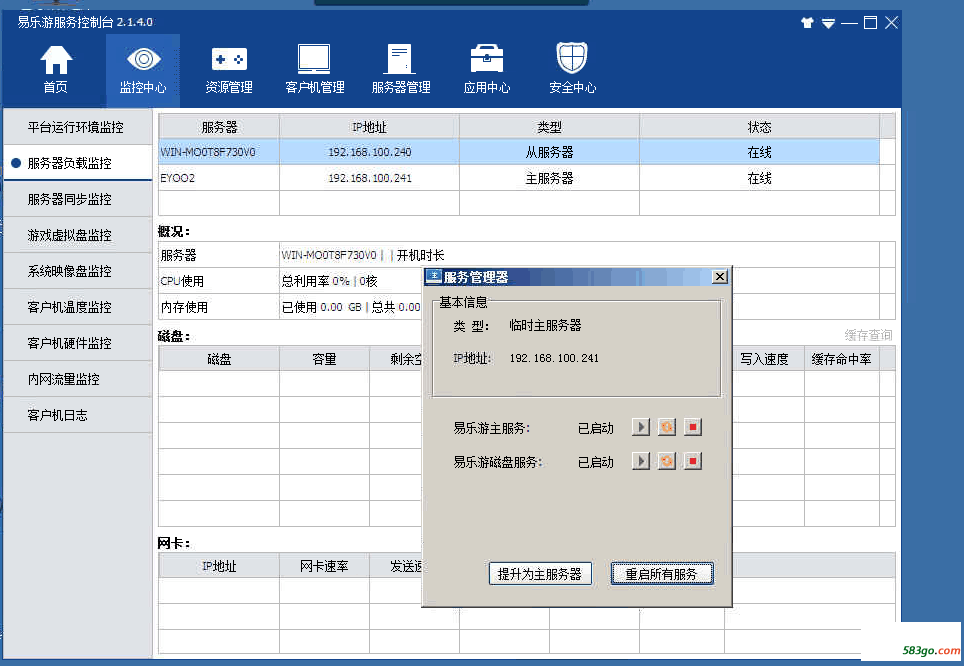This screenshot has width=966, height=666.
Task: Click IP cell 192.168.100.240
Action: (370, 152)
